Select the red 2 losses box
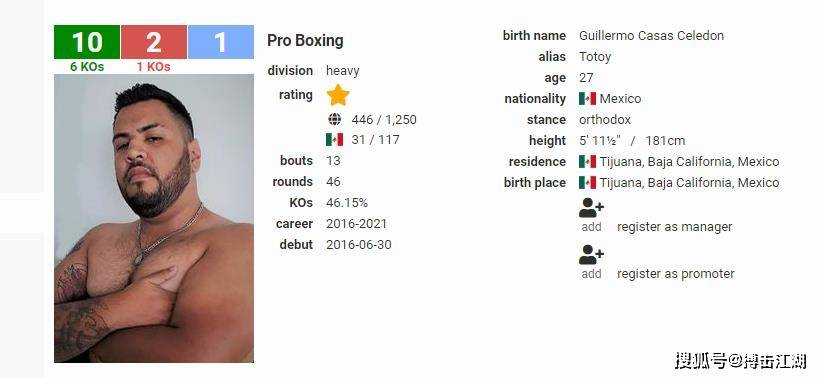Image resolution: width=823 pixels, height=378 pixels. pos(154,42)
